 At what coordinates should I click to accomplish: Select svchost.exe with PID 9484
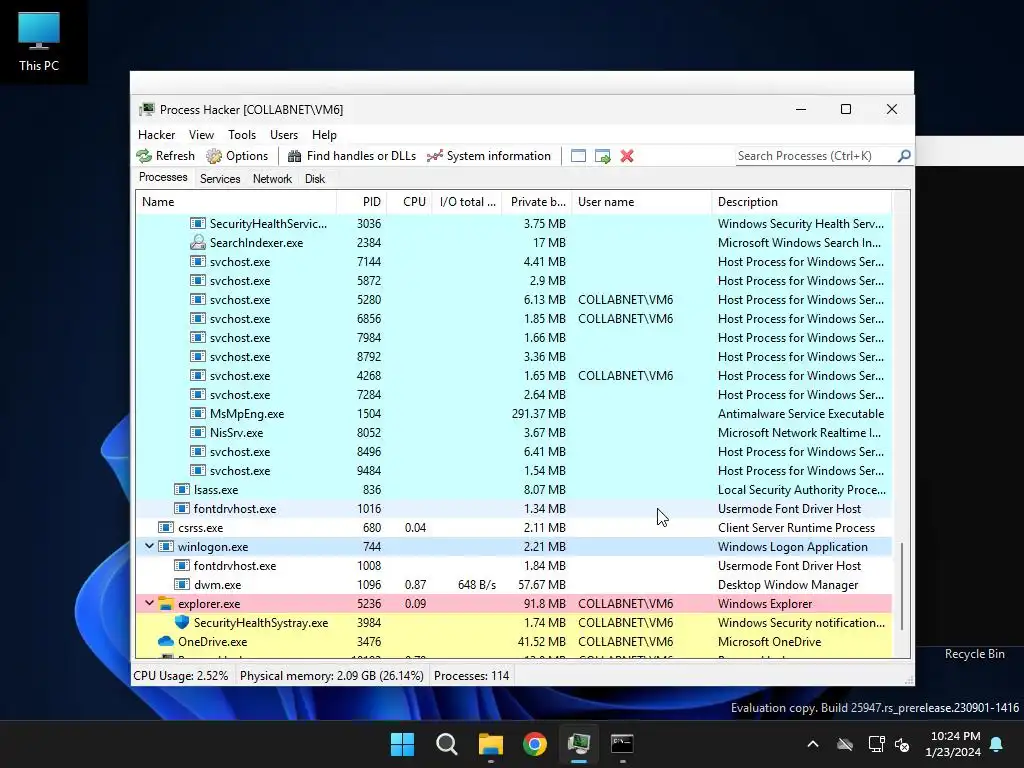(x=513, y=470)
